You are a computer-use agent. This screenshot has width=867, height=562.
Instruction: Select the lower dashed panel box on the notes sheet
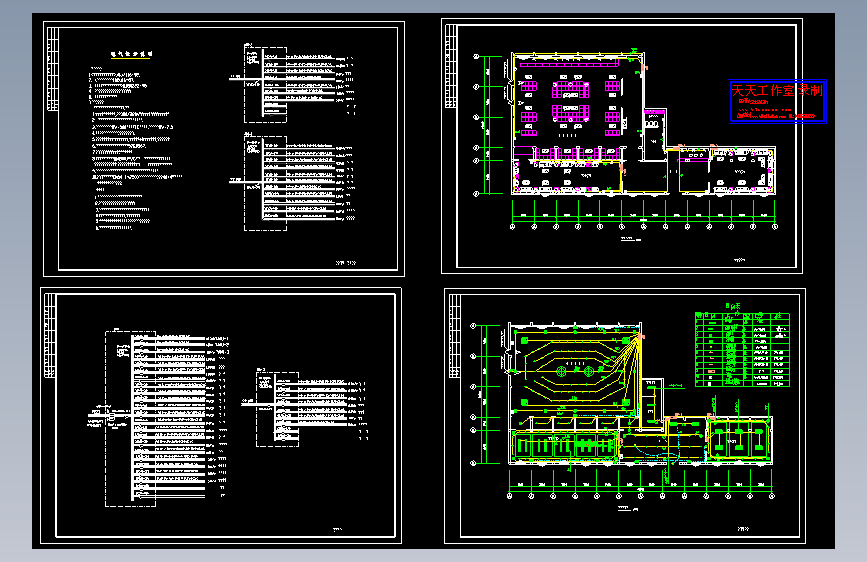(265, 183)
